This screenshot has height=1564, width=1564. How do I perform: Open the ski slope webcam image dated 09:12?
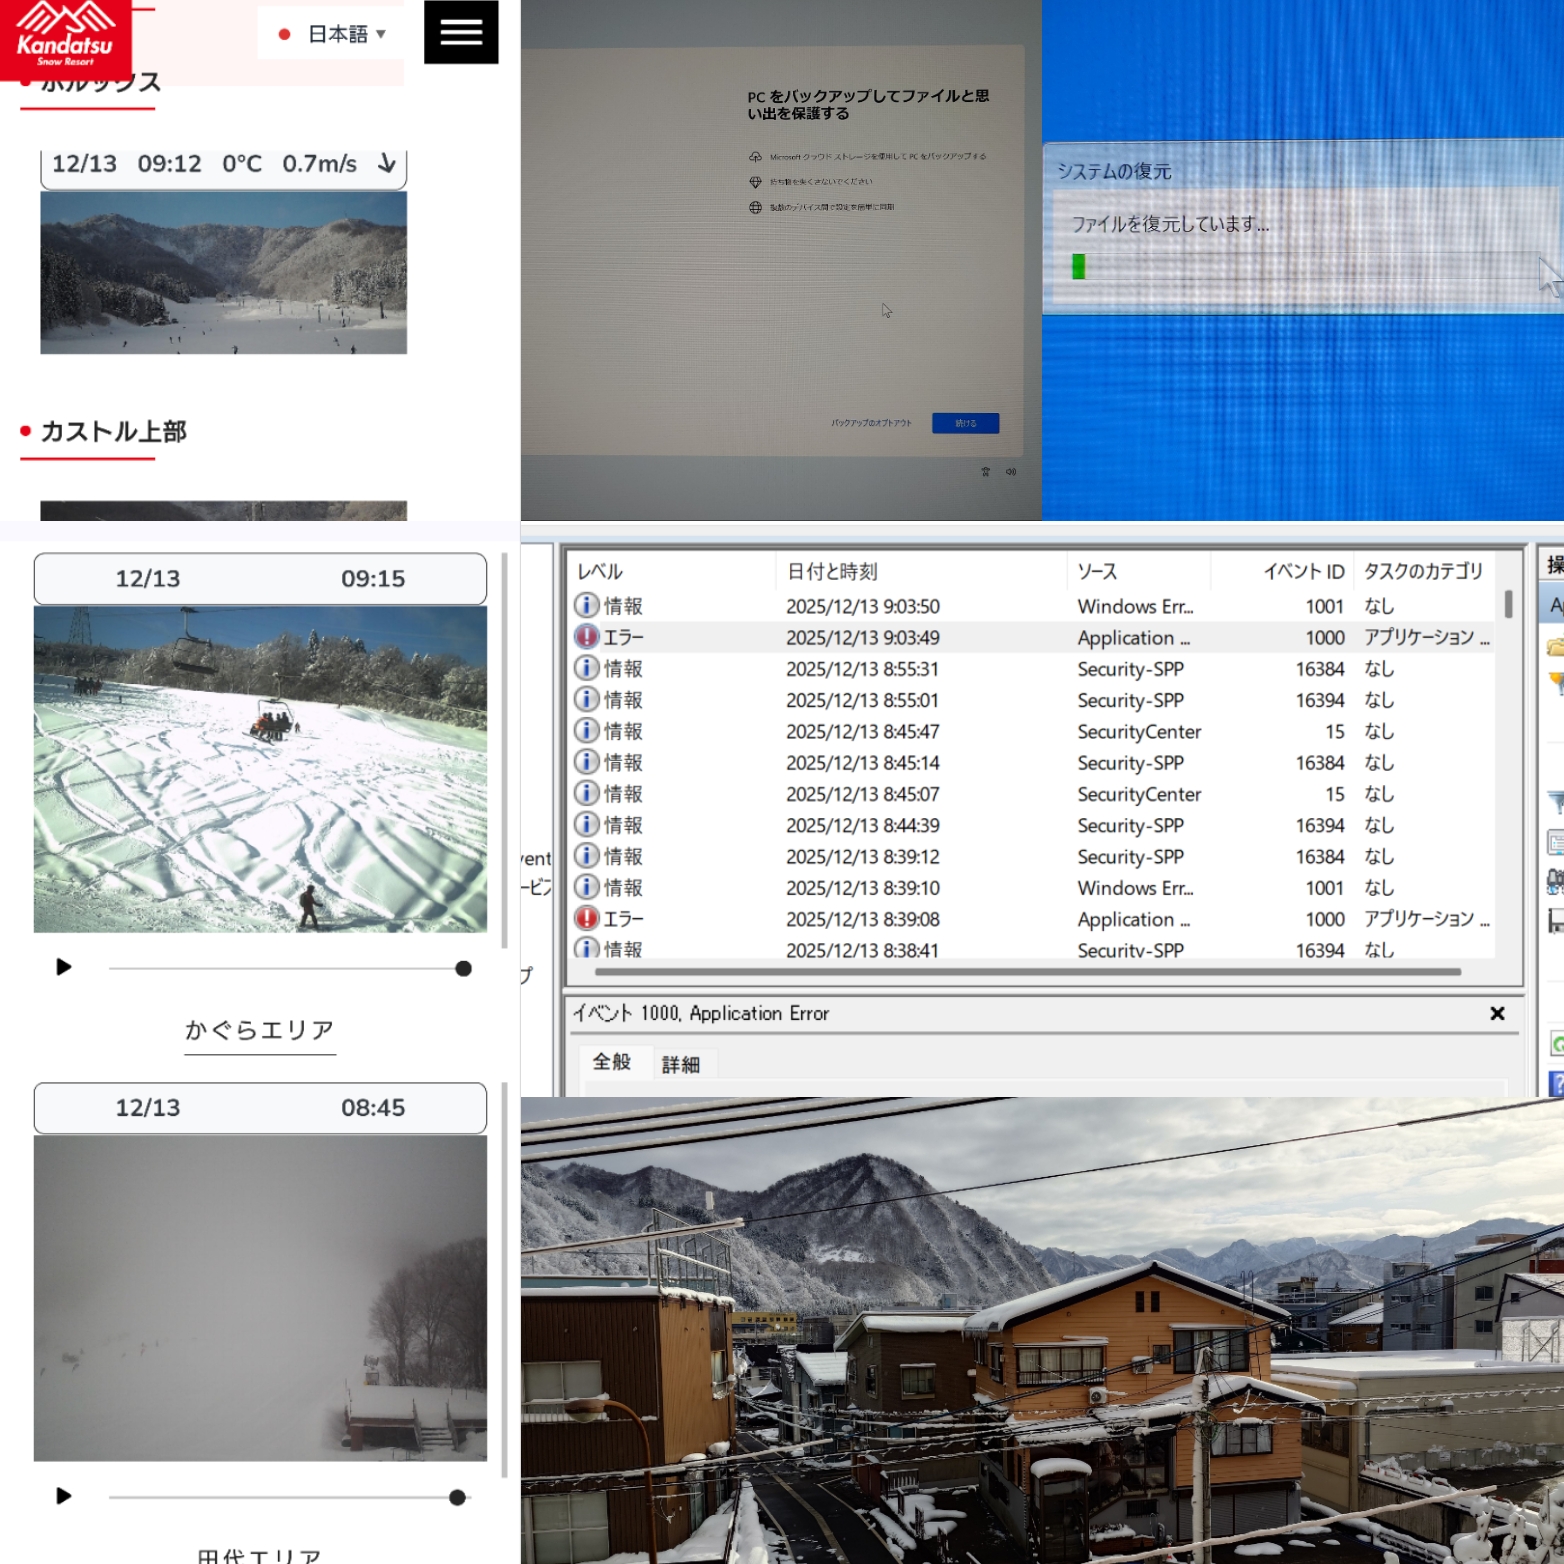coord(223,272)
